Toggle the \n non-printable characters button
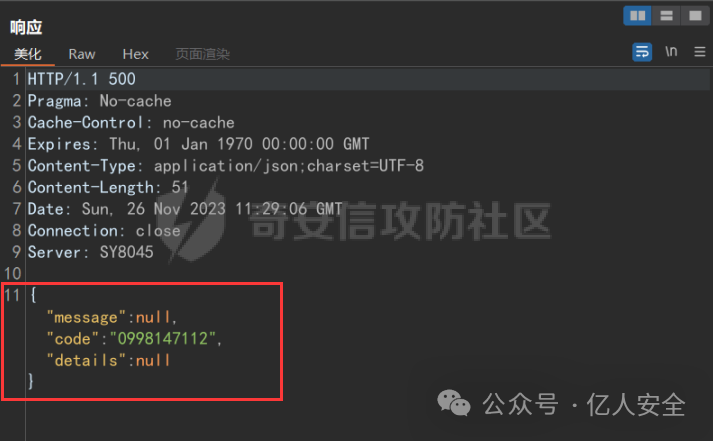Viewport: 713px width, 441px height. tap(671, 51)
